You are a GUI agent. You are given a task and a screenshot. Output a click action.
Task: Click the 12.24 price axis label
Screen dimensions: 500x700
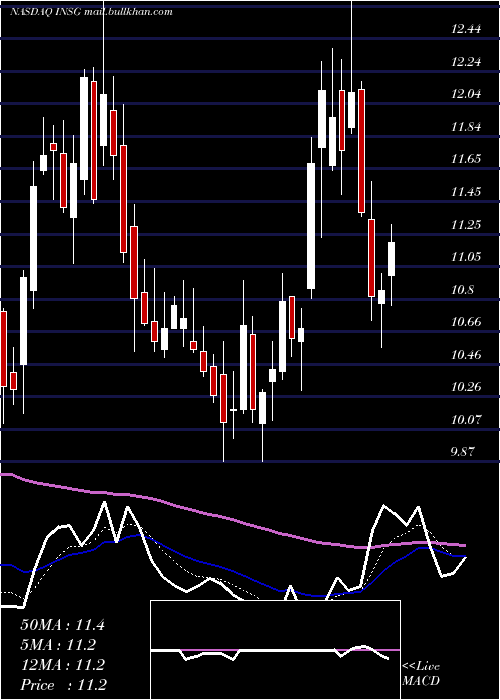tap(466, 62)
